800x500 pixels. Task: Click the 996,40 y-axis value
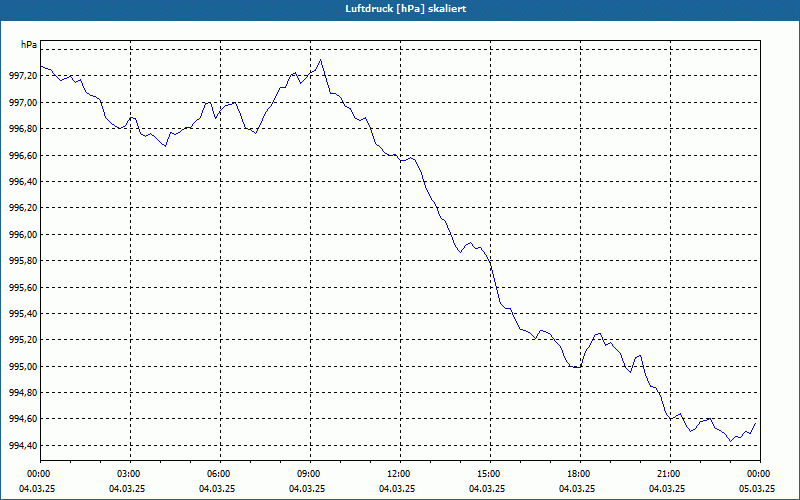click(x=23, y=182)
